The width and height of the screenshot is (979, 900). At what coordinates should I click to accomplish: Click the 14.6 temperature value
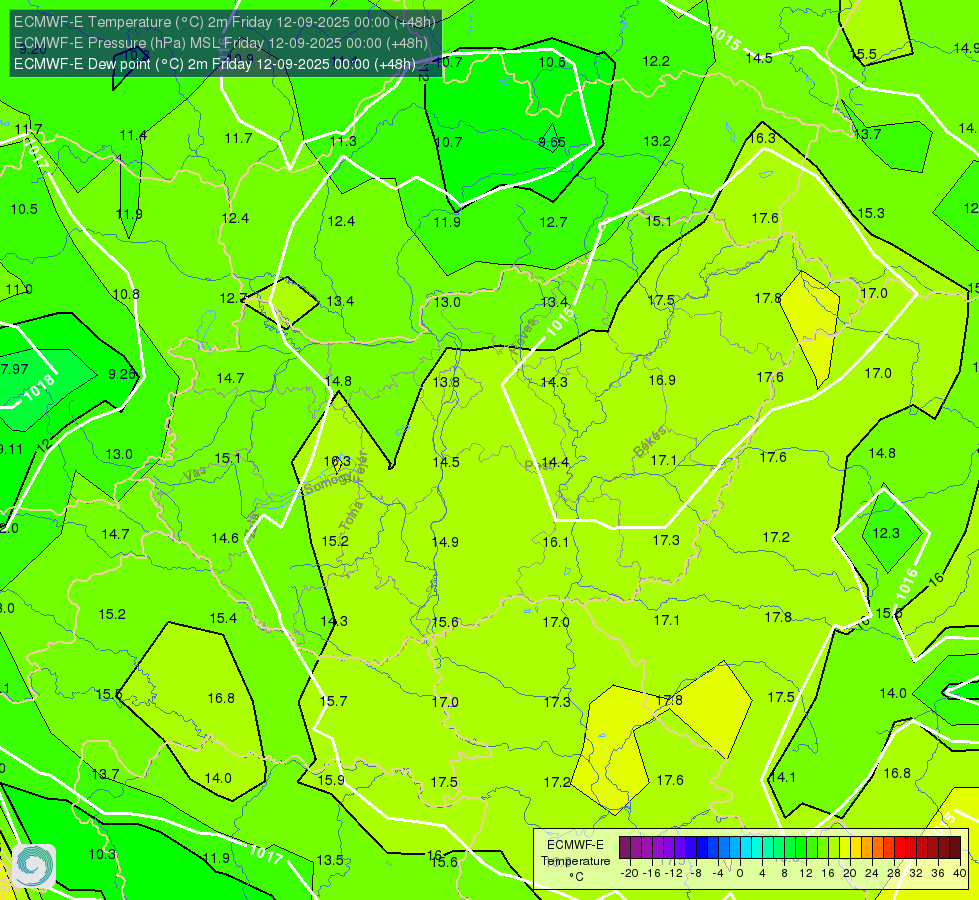[225, 538]
